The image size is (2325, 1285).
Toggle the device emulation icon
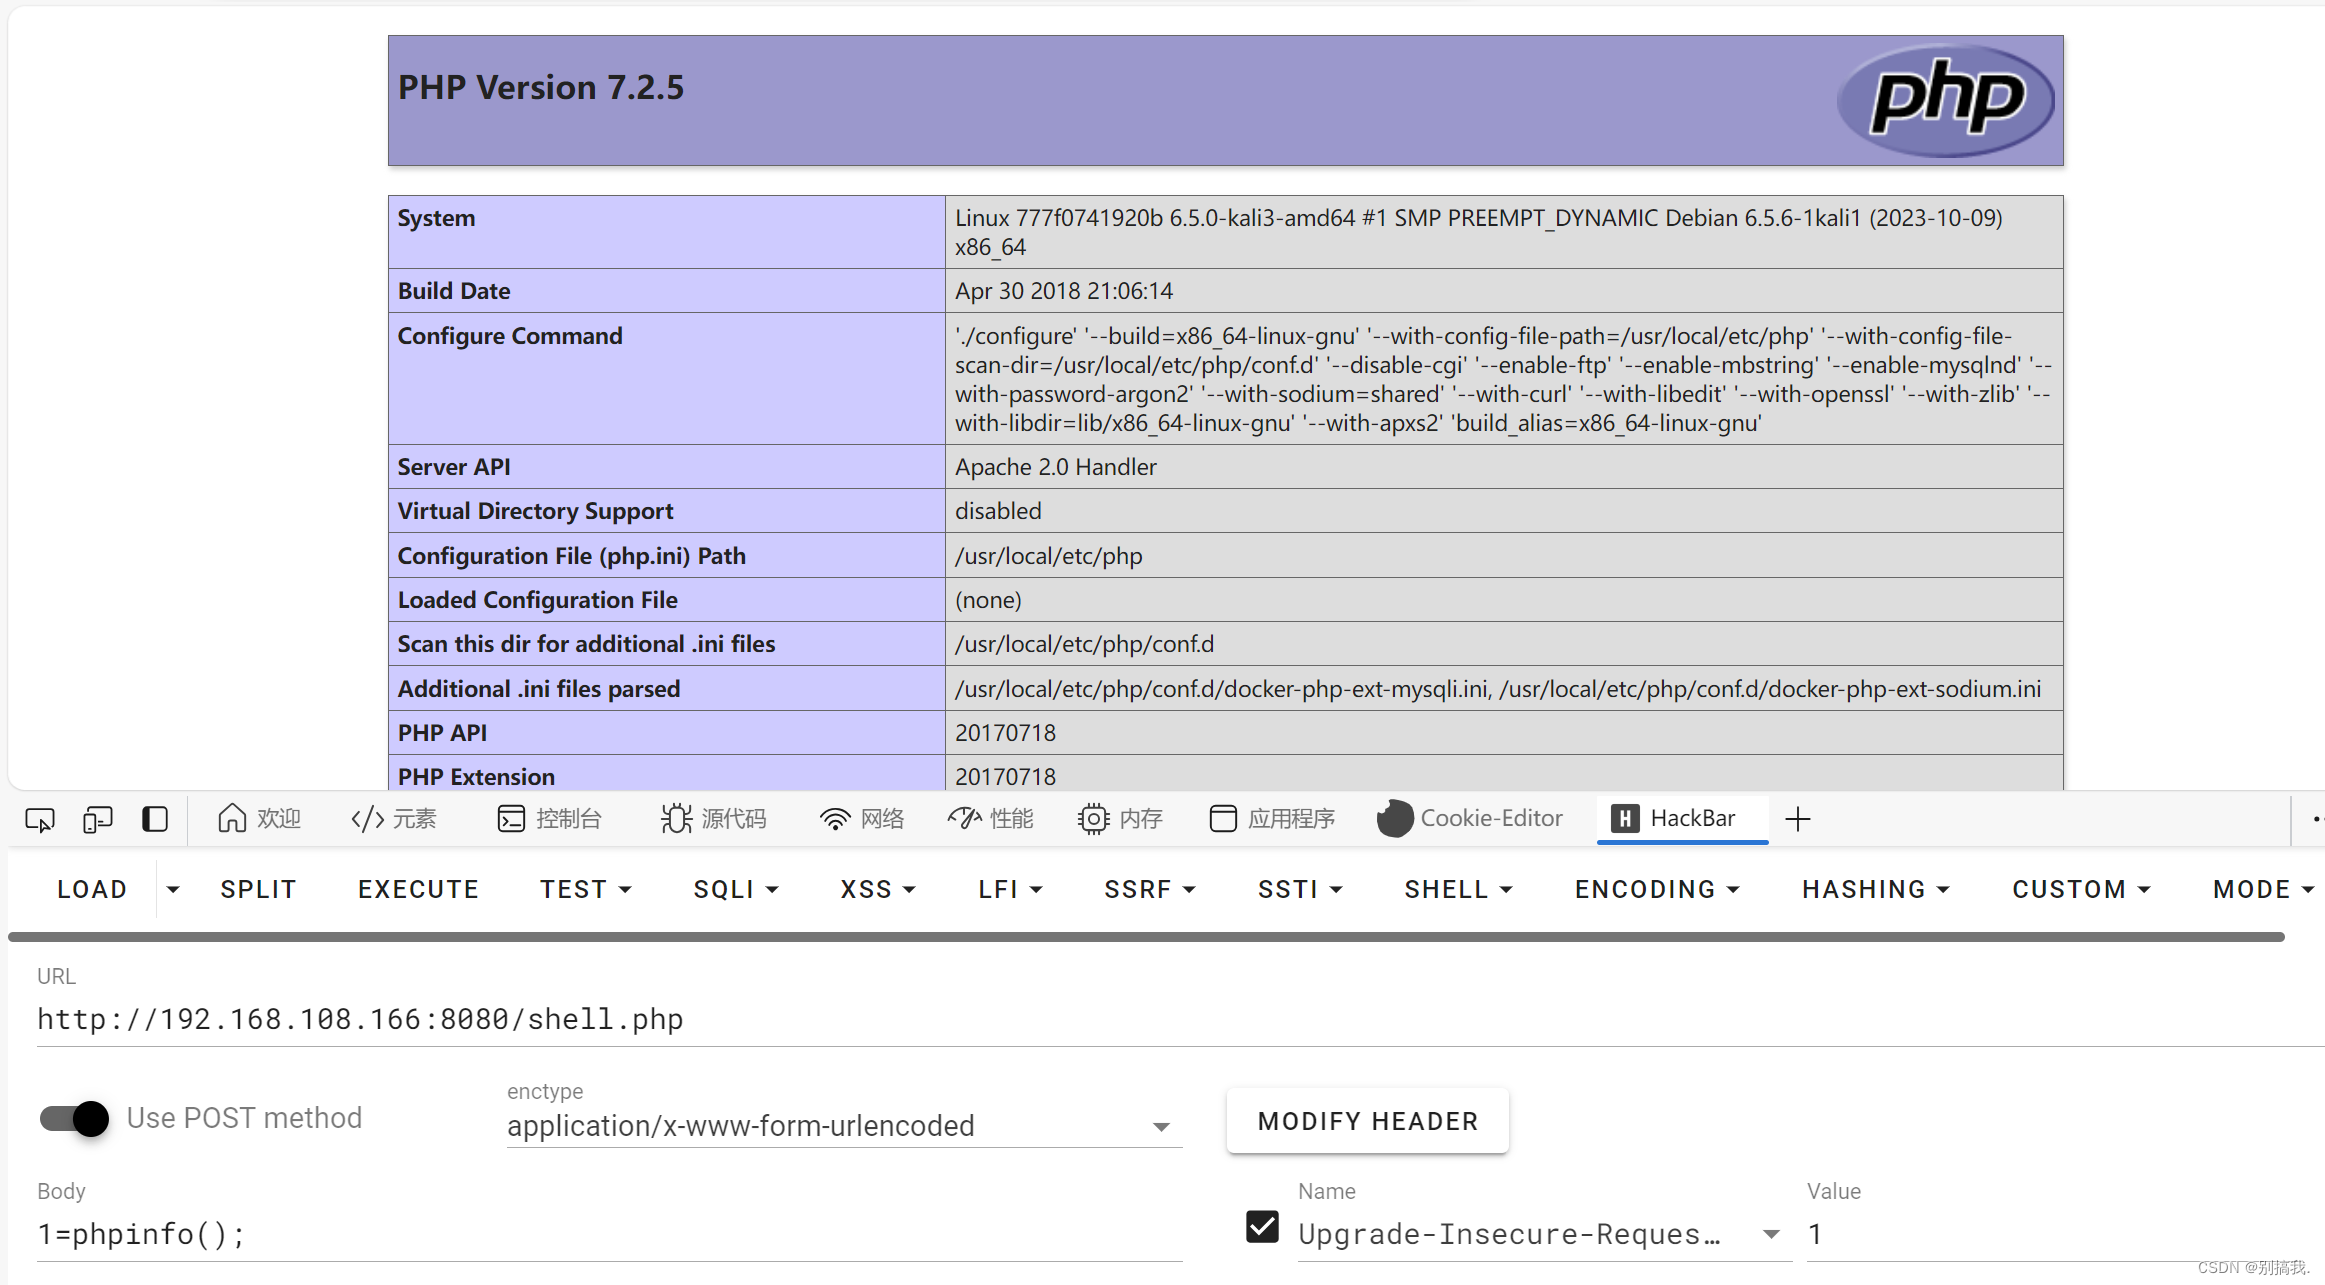(97, 820)
